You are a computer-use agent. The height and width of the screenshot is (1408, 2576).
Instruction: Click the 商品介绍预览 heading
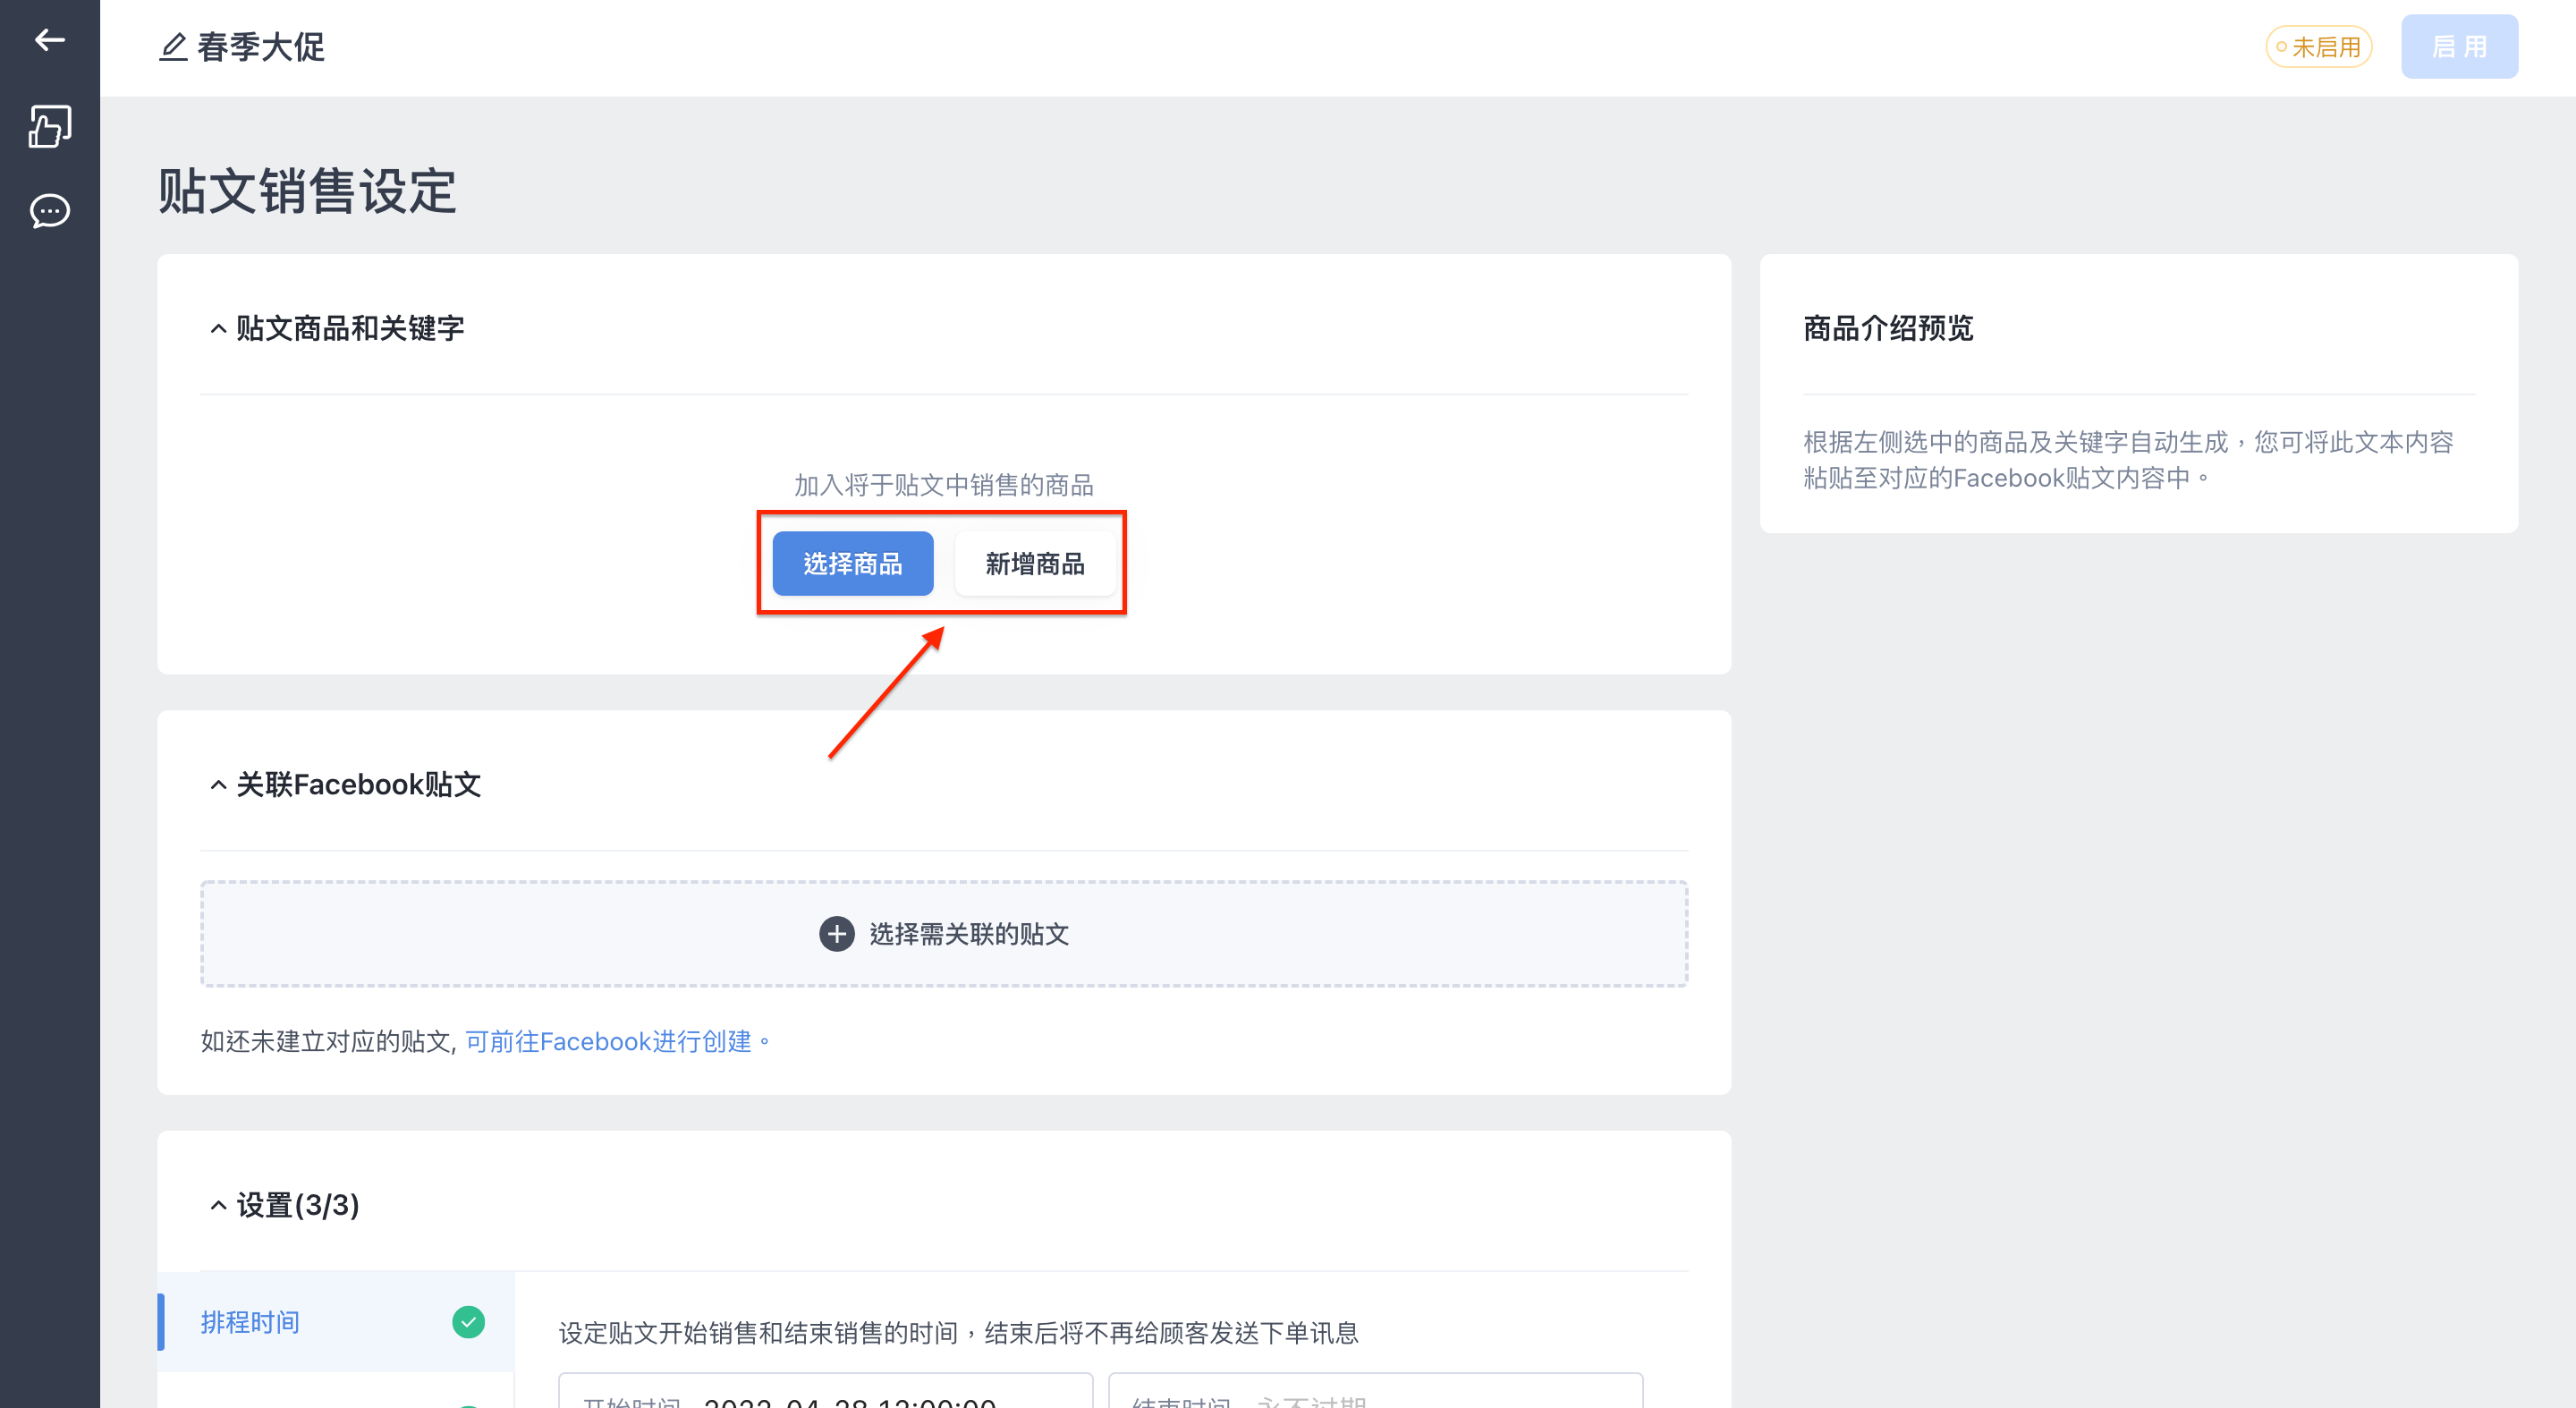1888,329
